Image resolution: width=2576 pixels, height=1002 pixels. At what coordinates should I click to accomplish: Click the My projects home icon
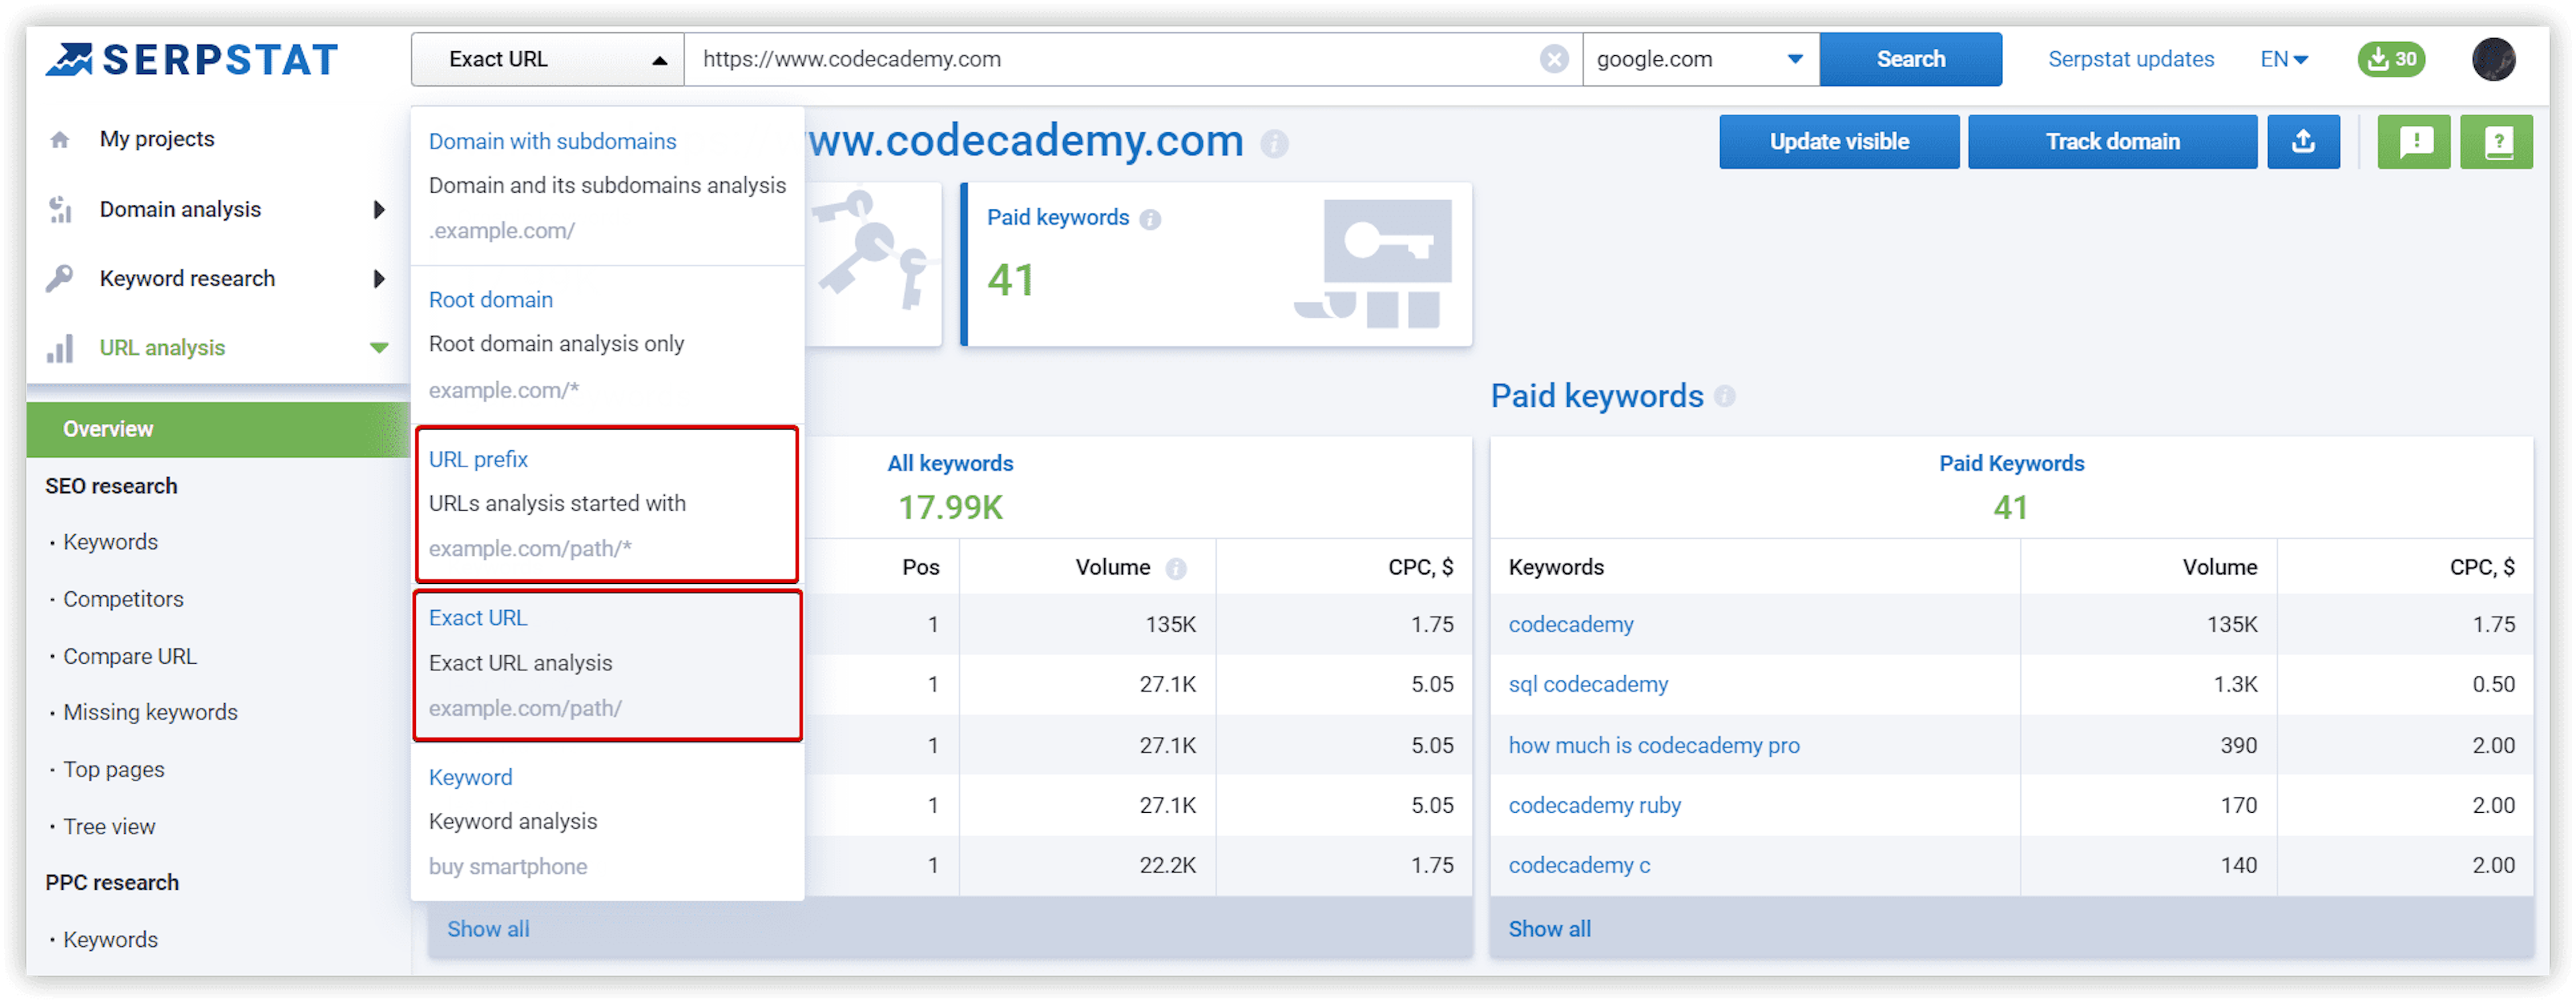pos(60,140)
